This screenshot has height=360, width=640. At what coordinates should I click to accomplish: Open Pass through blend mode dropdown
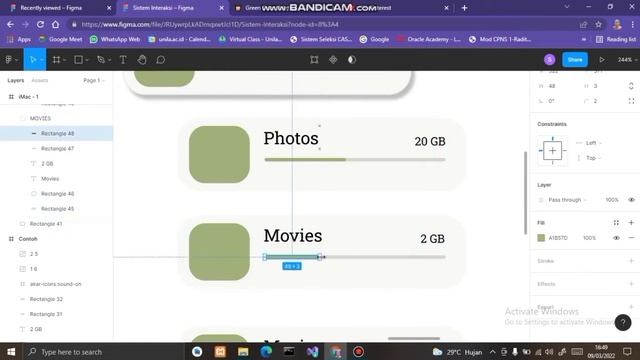click(567, 200)
